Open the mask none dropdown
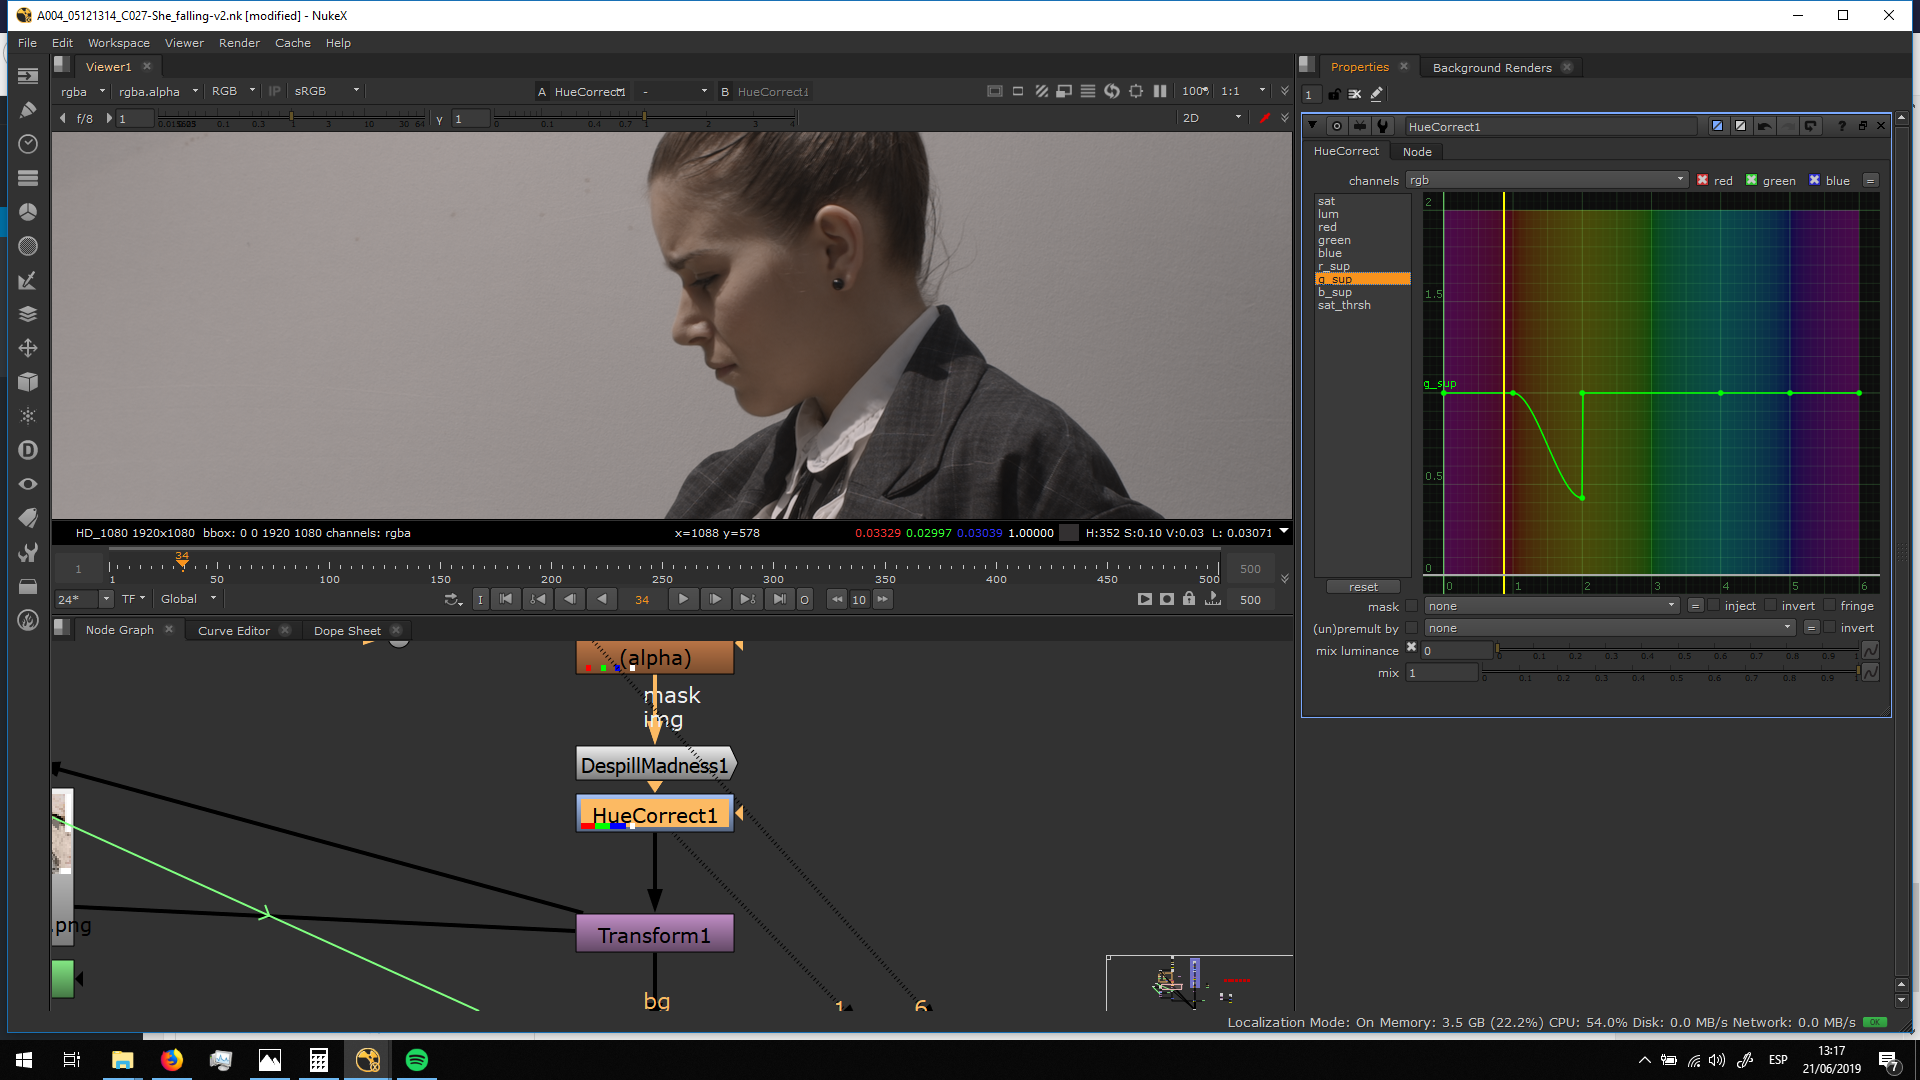Image resolution: width=1920 pixels, height=1080 pixels. (1551, 605)
